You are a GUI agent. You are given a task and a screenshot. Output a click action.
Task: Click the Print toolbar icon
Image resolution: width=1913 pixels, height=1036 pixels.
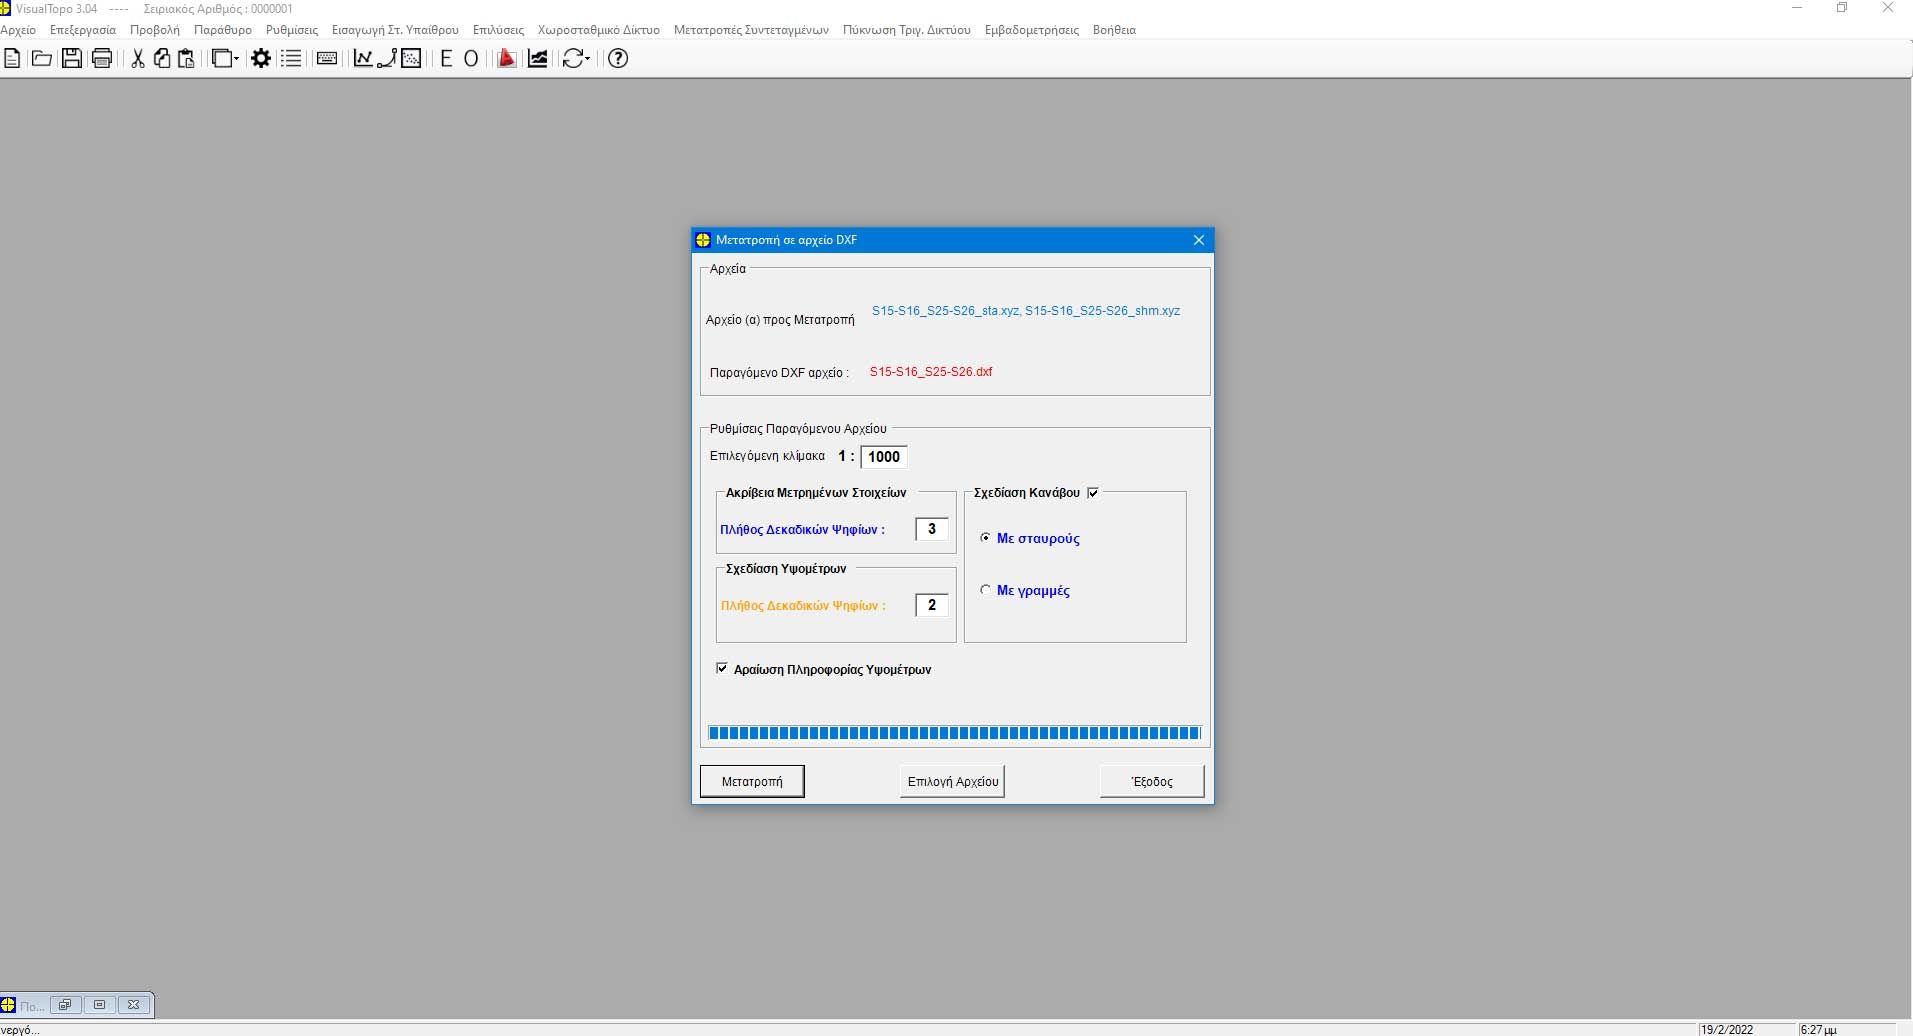(102, 59)
